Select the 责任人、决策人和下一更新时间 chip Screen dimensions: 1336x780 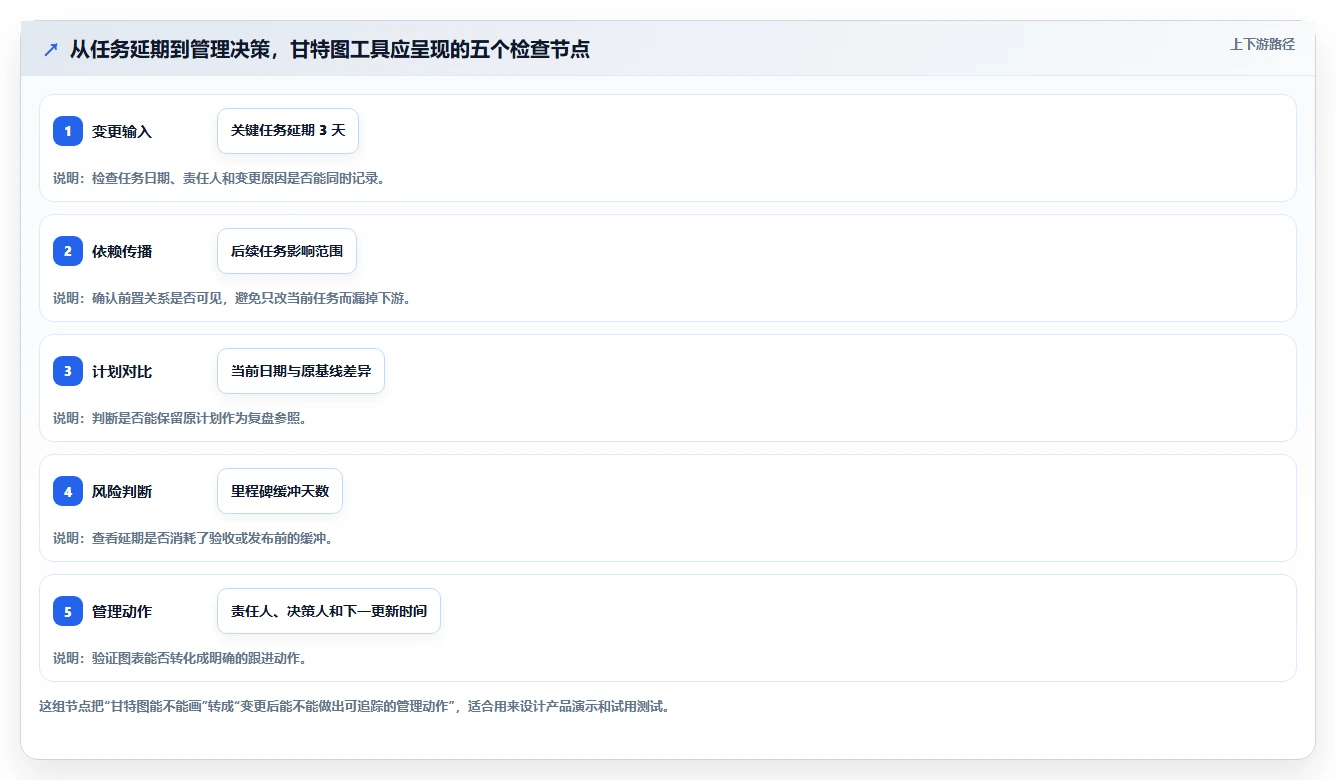click(x=329, y=611)
